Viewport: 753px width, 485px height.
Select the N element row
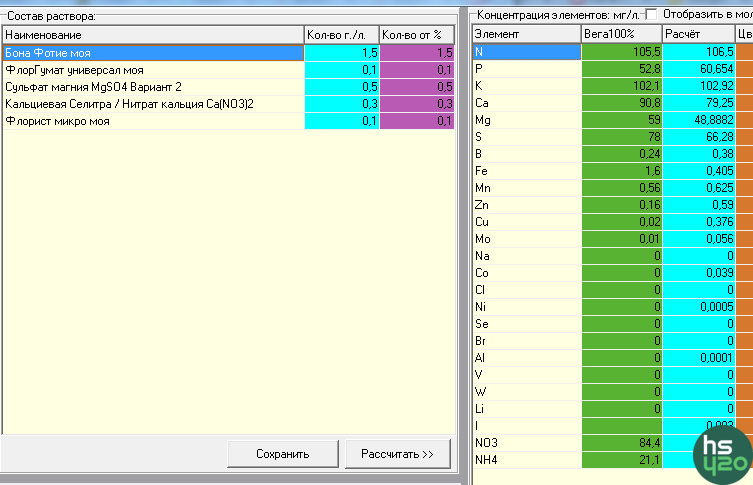(526, 52)
